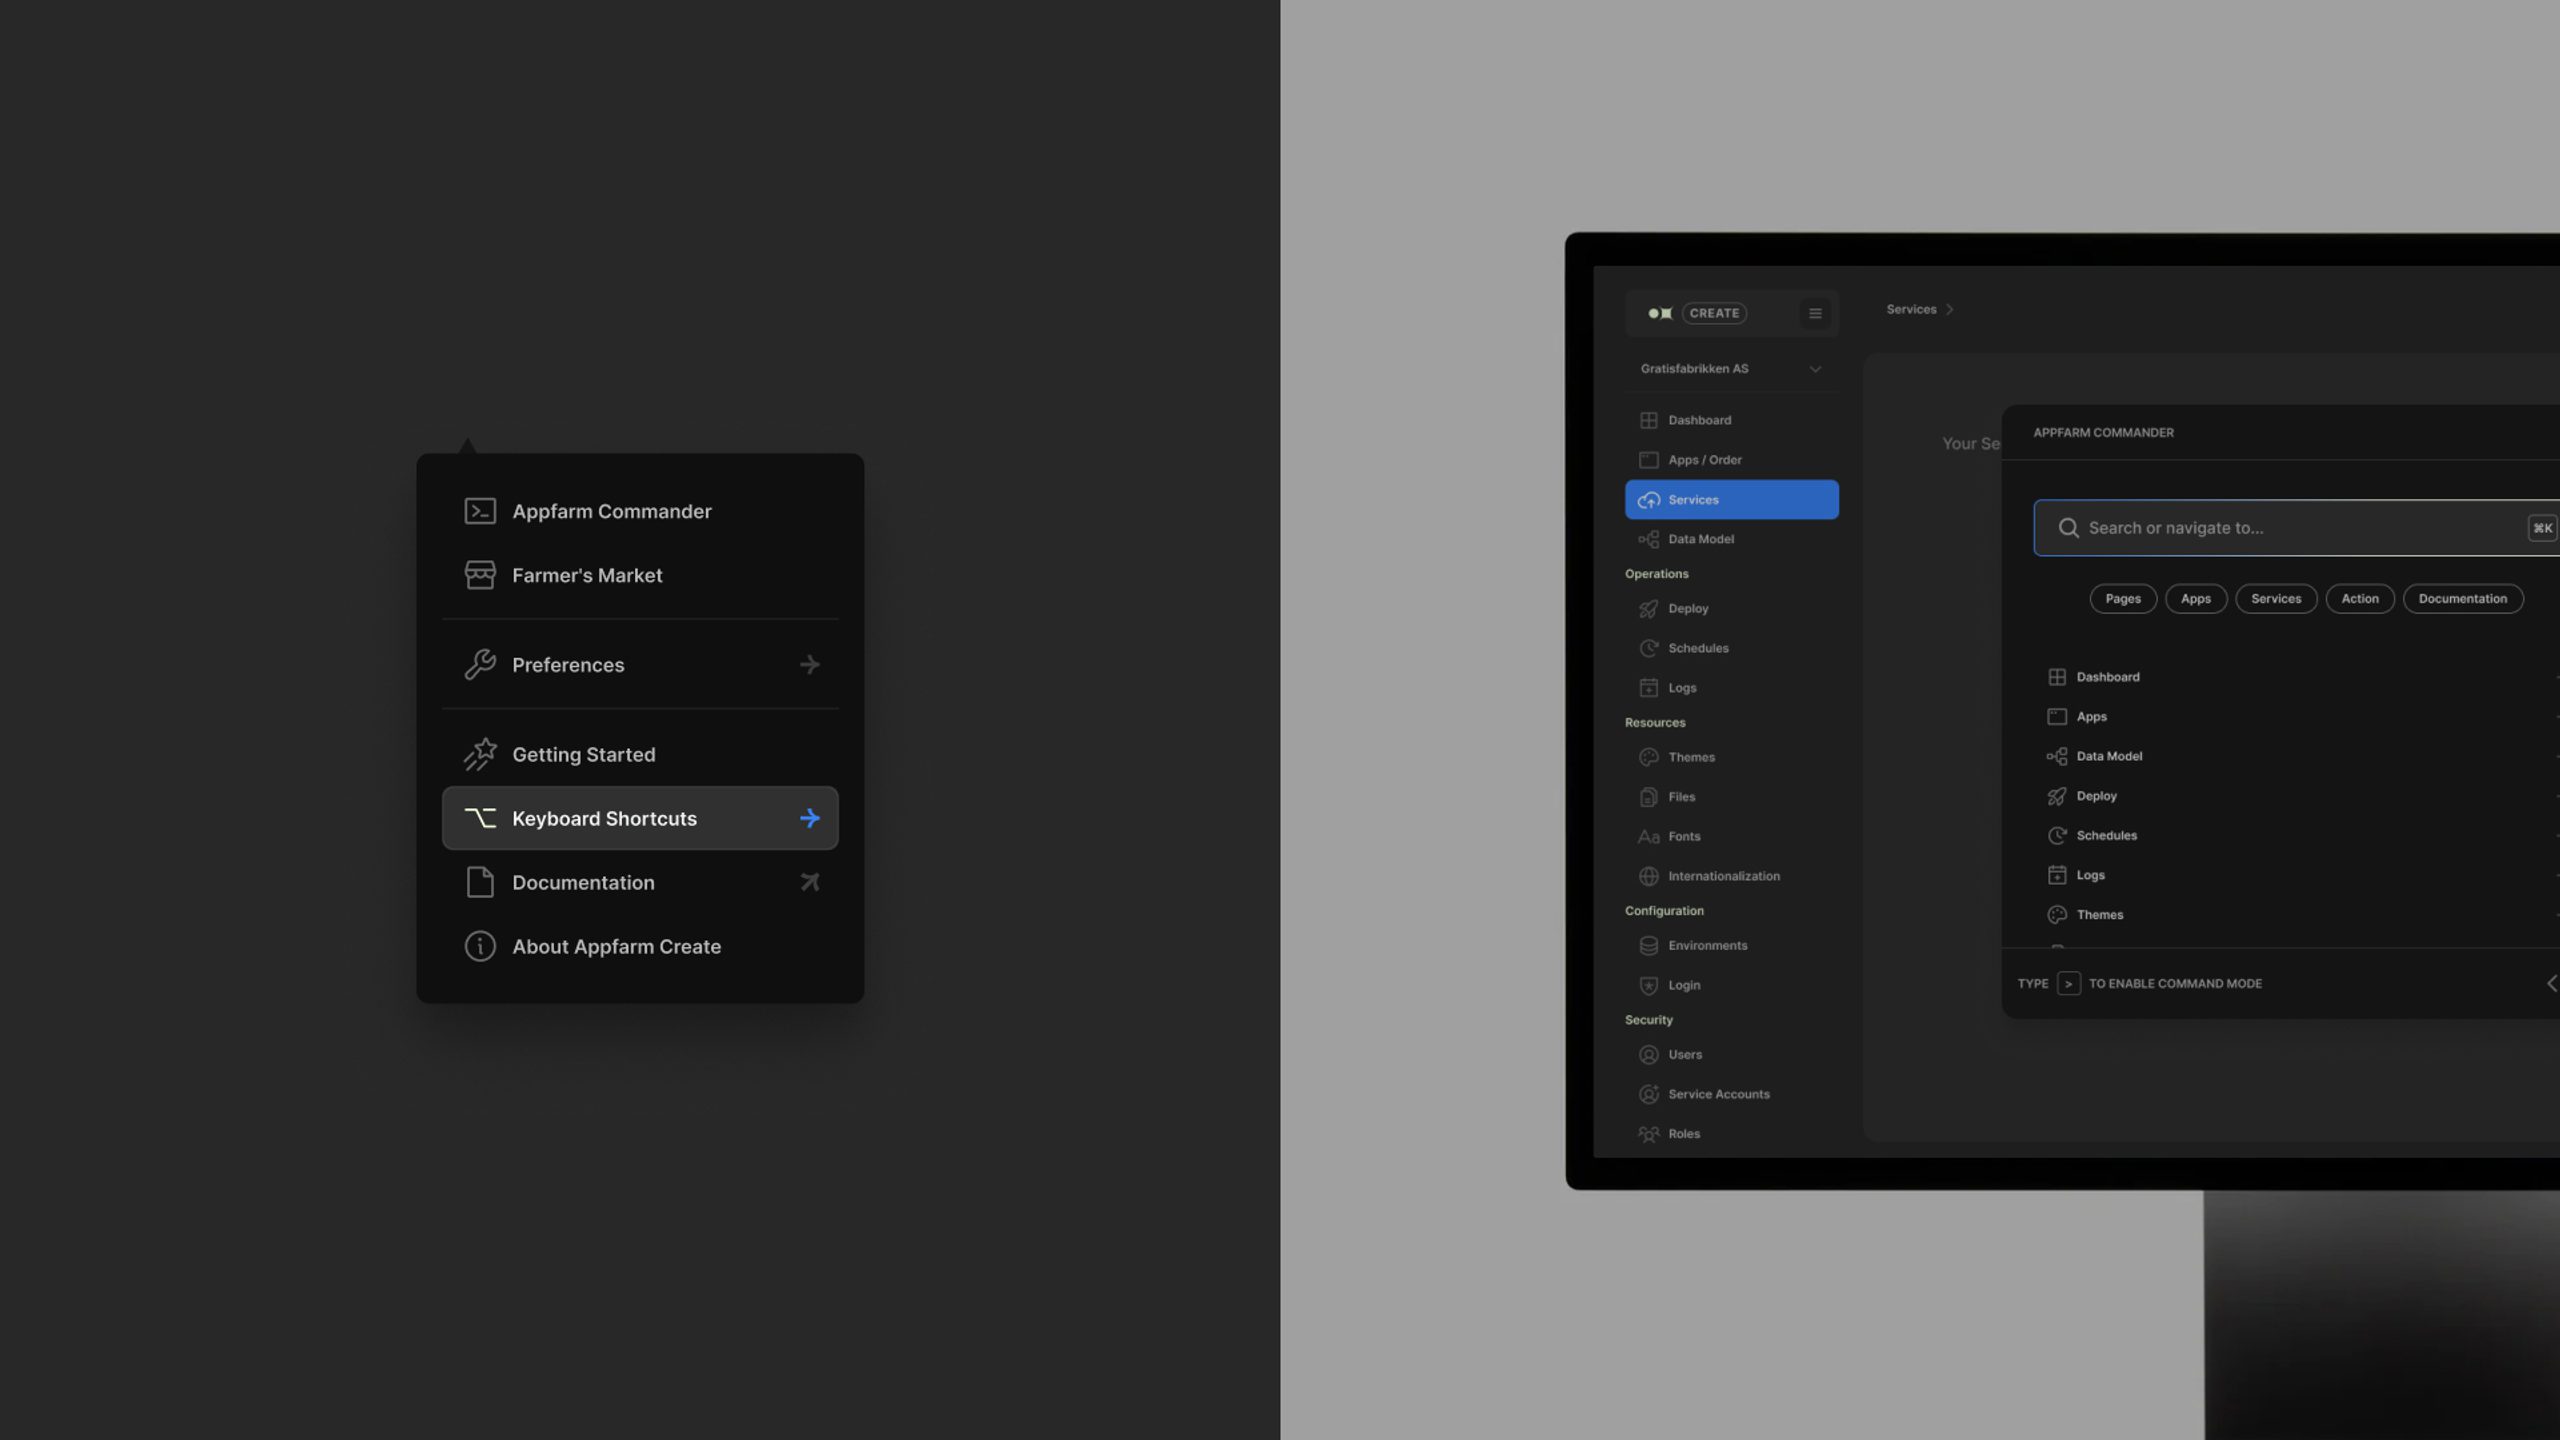Image resolution: width=2560 pixels, height=1440 pixels.
Task: Open Keyboard Shortcuts submenu with blue arrow
Action: (x=809, y=818)
